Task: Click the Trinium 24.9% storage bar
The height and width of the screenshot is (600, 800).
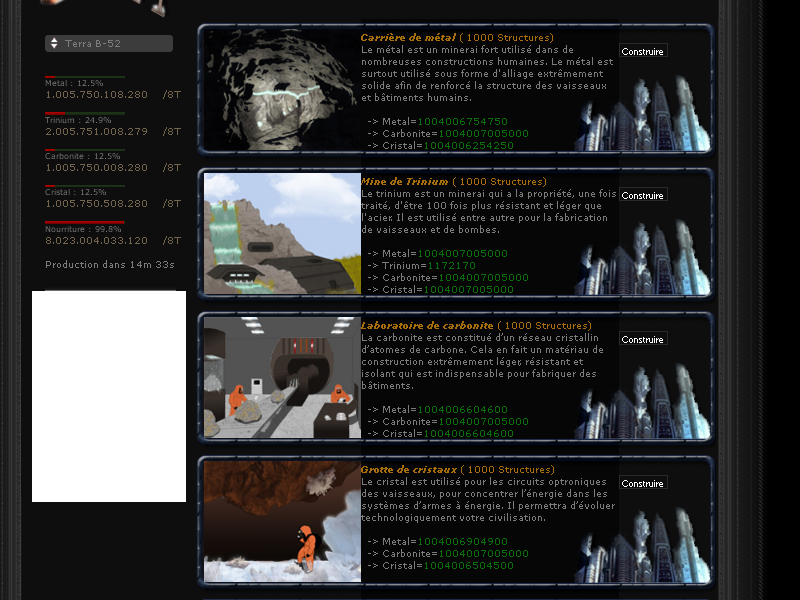Action: (85, 113)
